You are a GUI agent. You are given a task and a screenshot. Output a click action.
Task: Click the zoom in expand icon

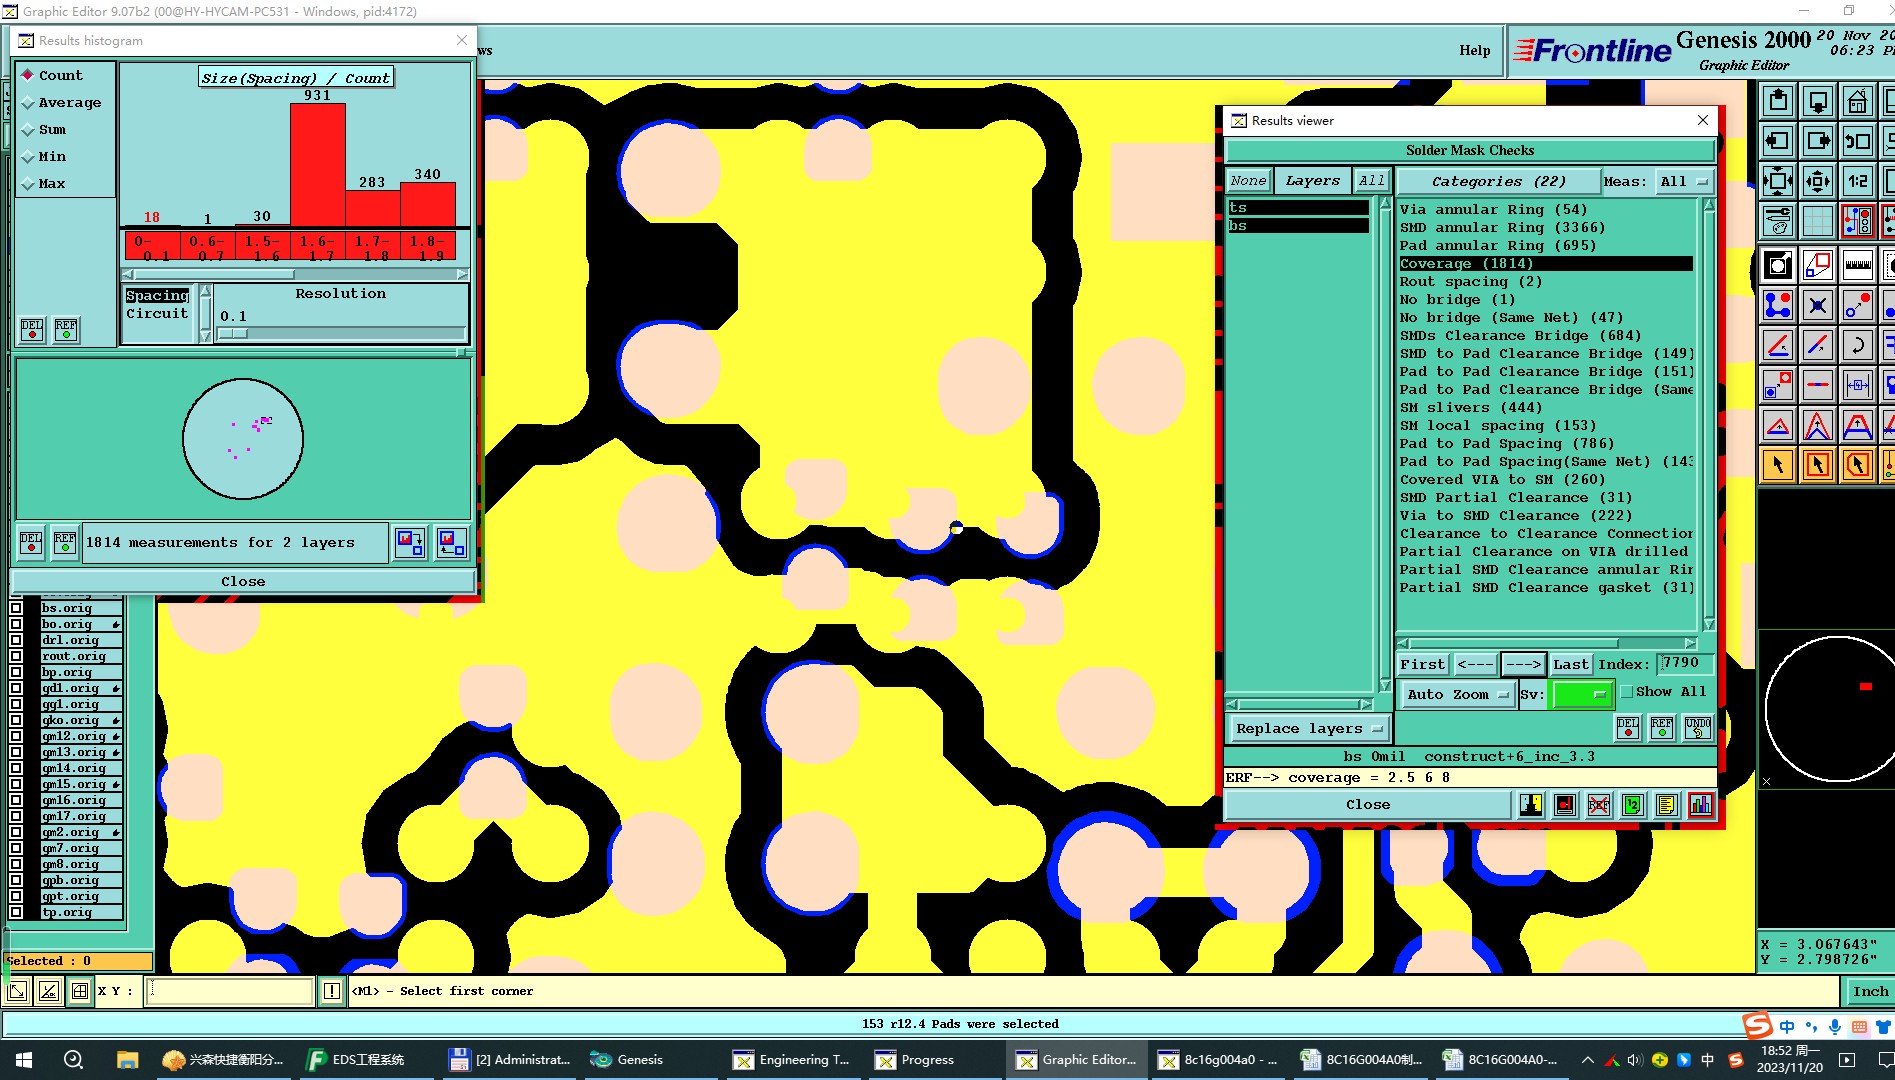click(1778, 181)
